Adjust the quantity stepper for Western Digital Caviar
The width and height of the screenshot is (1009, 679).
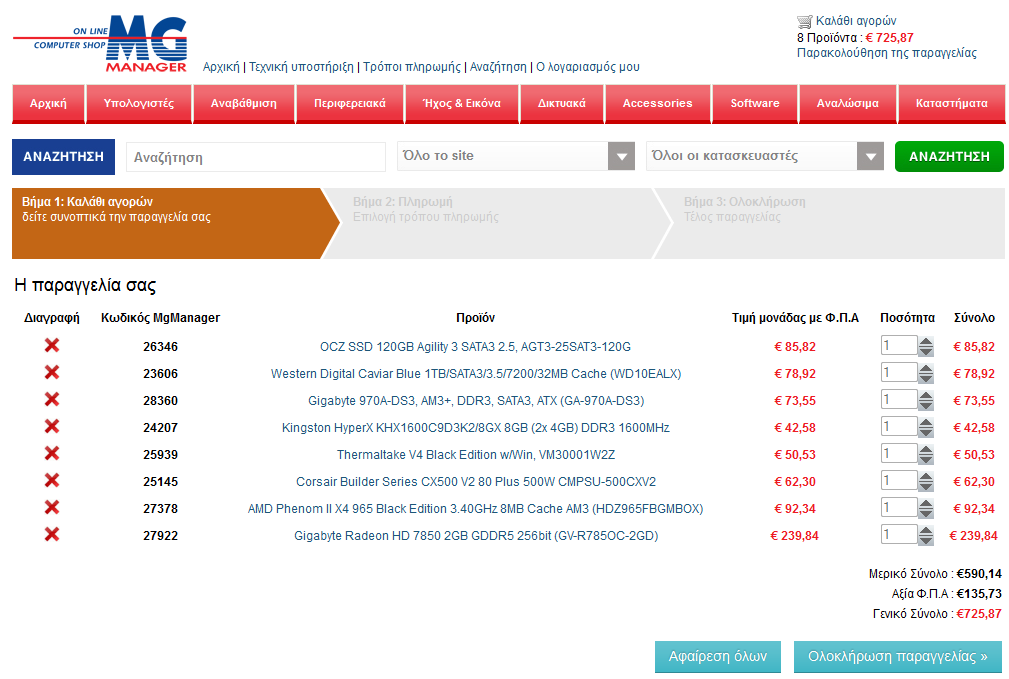point(926,373)
